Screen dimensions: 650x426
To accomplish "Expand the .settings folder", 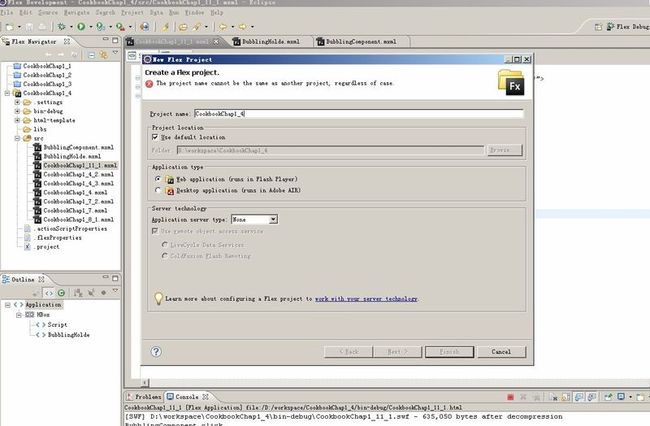I will click(x=17, y=102).
